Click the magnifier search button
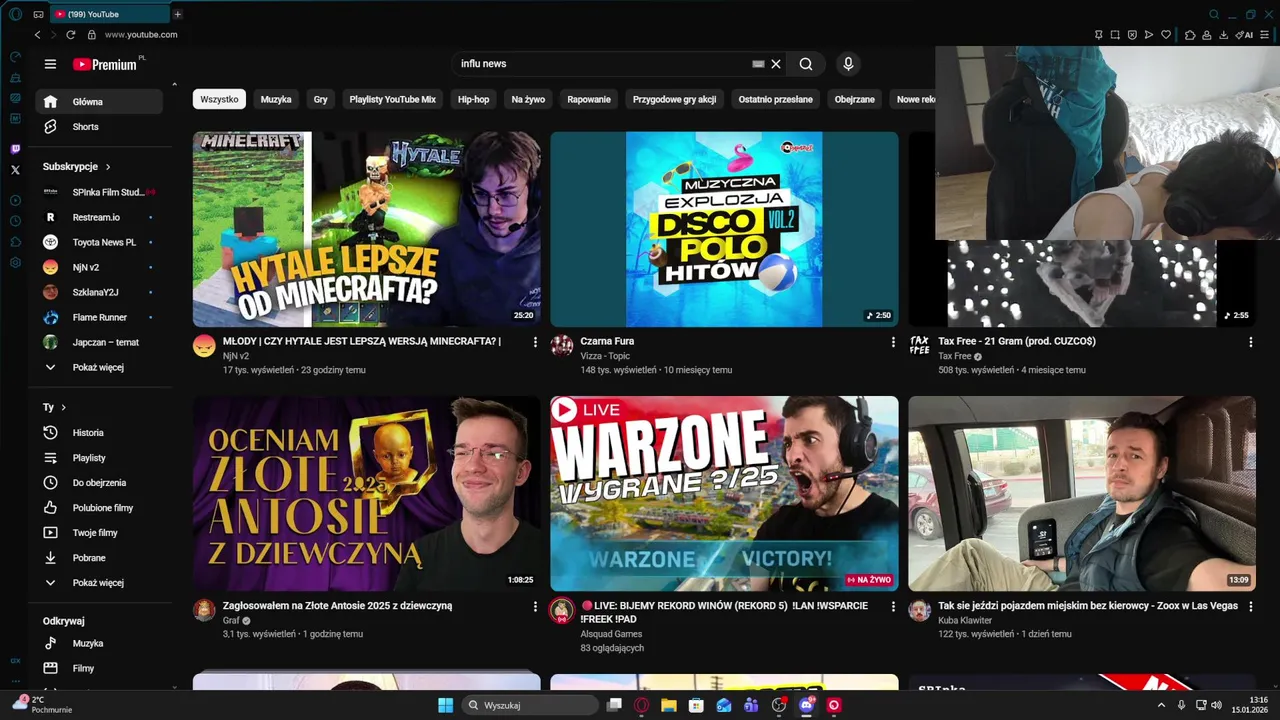This screenshot has height=720, width=1280. (806, 64)
